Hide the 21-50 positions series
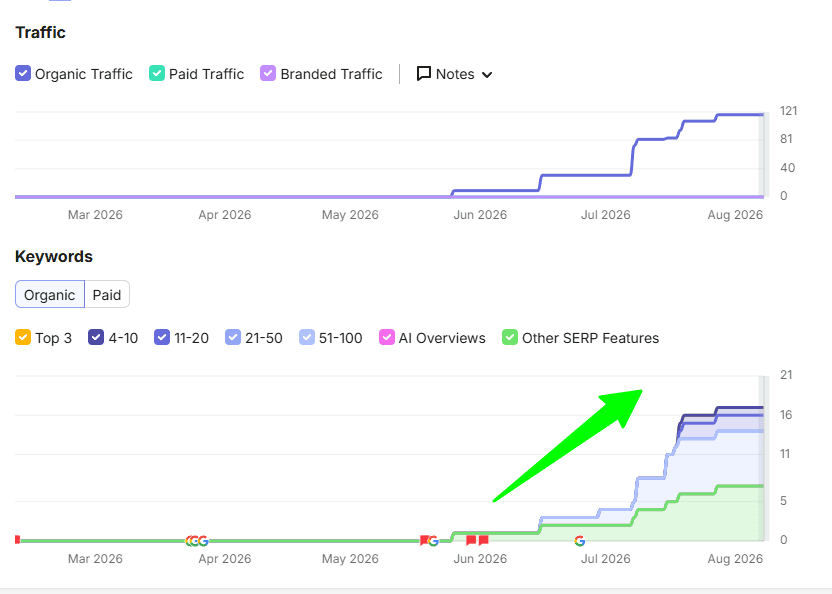 pos(233,338)
